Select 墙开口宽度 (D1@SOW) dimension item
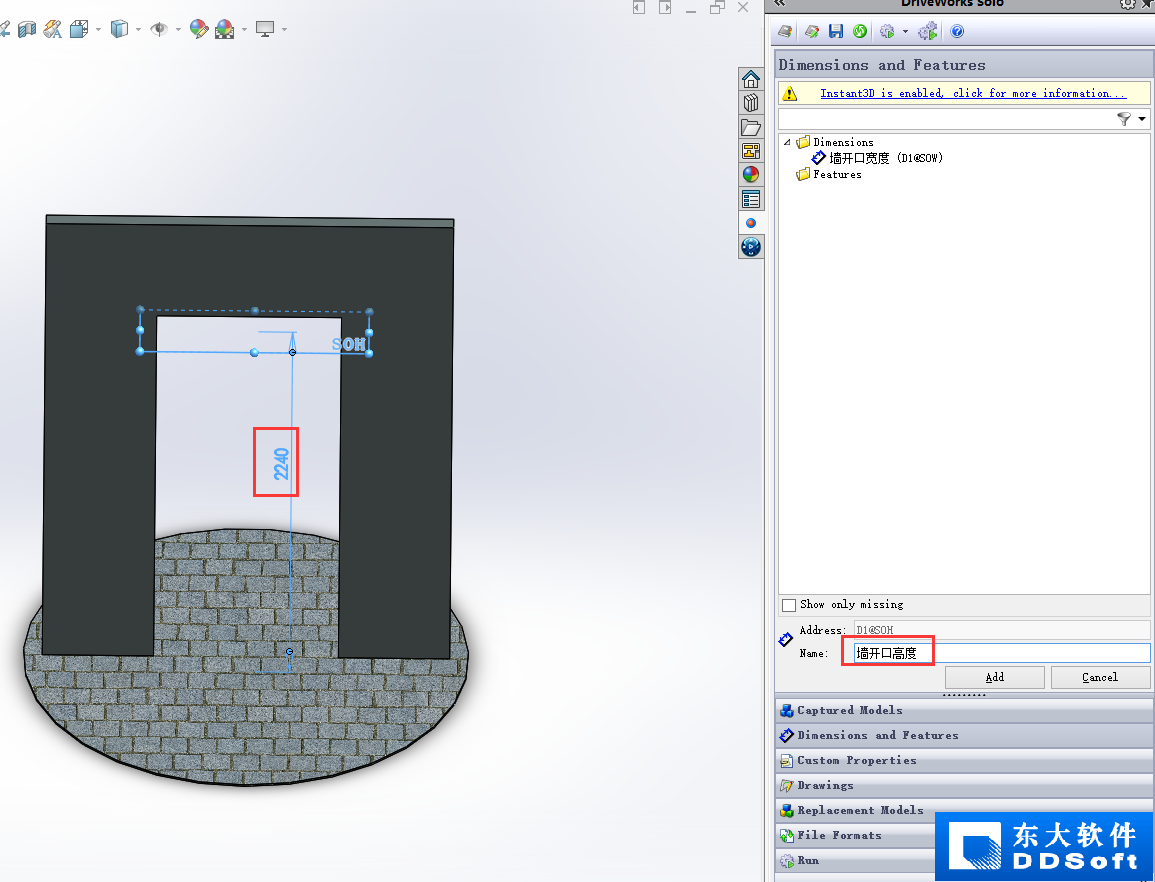The image size is (1155, 882). click(x=885, y=158)
